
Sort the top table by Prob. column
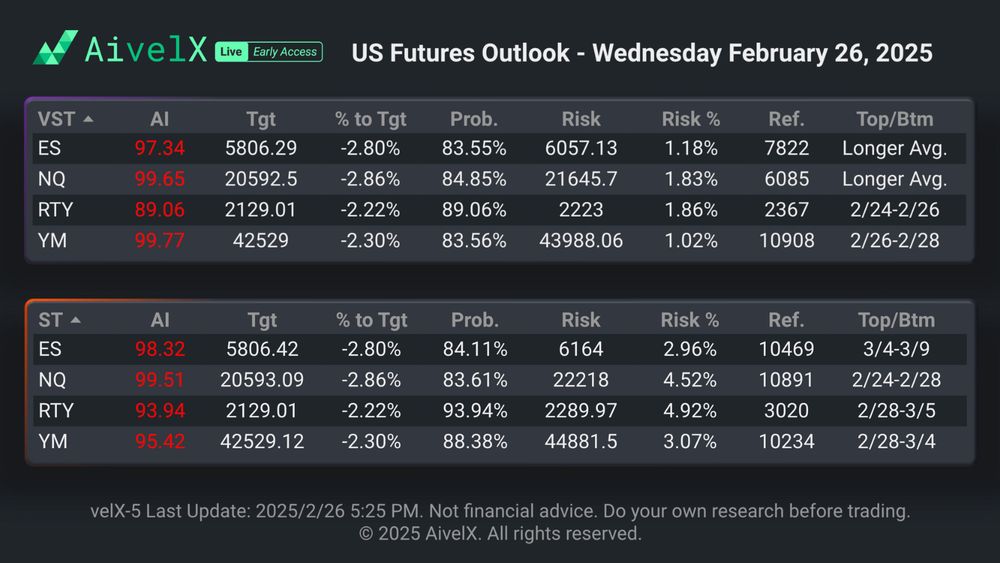click(x=473, y=119)
